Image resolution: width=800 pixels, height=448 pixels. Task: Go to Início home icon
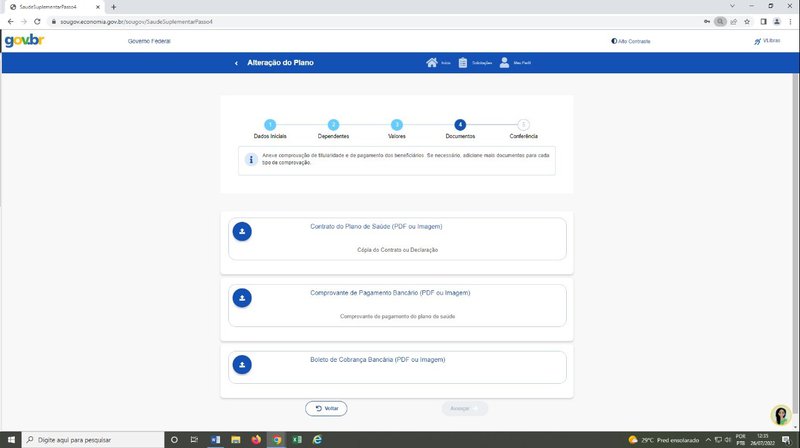pos(432,63)
